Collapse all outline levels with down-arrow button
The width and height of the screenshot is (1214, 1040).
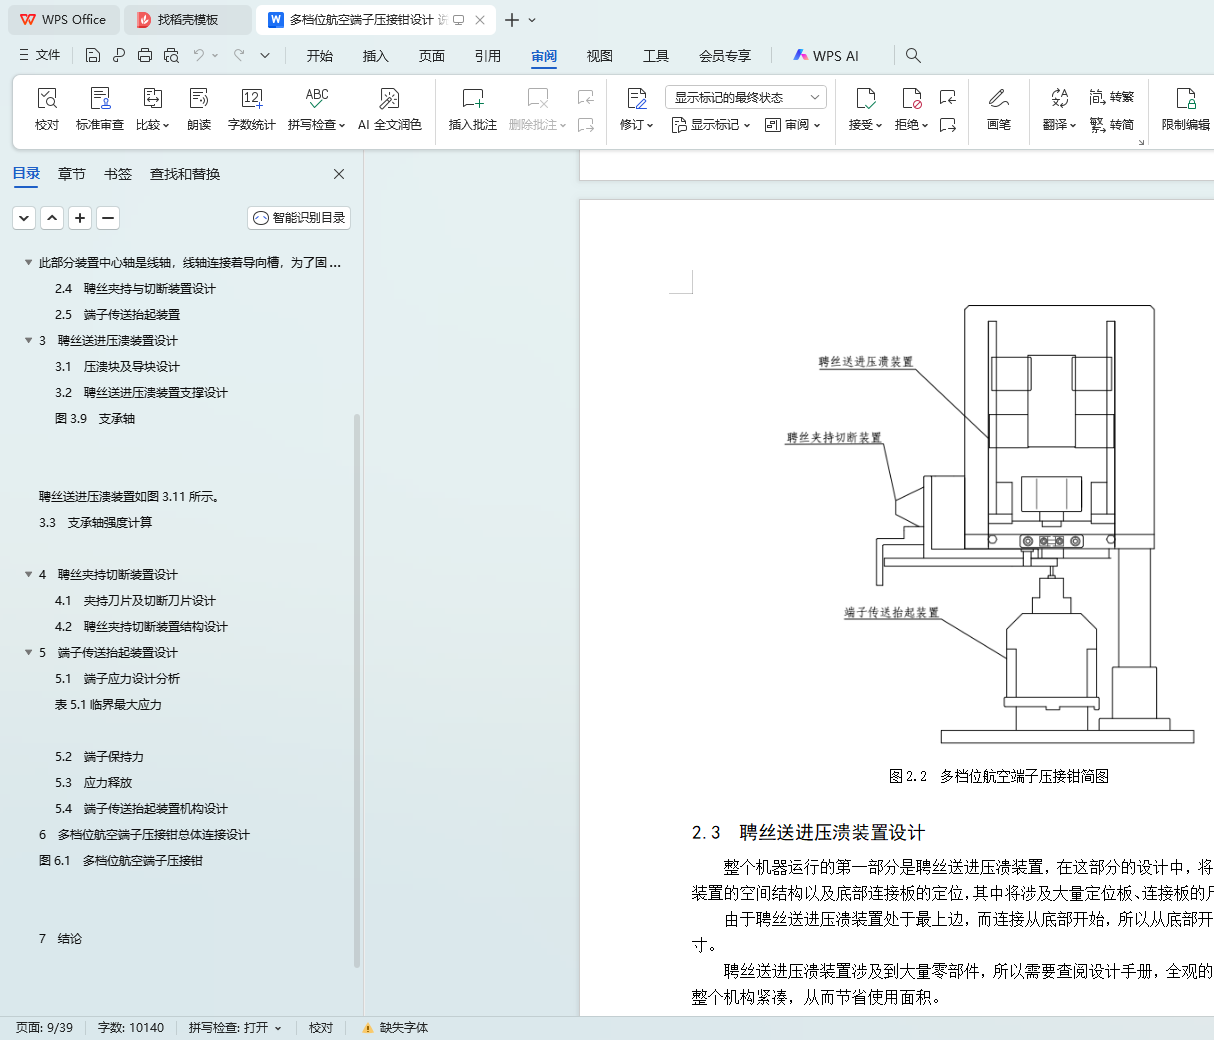tap(24, 217)
